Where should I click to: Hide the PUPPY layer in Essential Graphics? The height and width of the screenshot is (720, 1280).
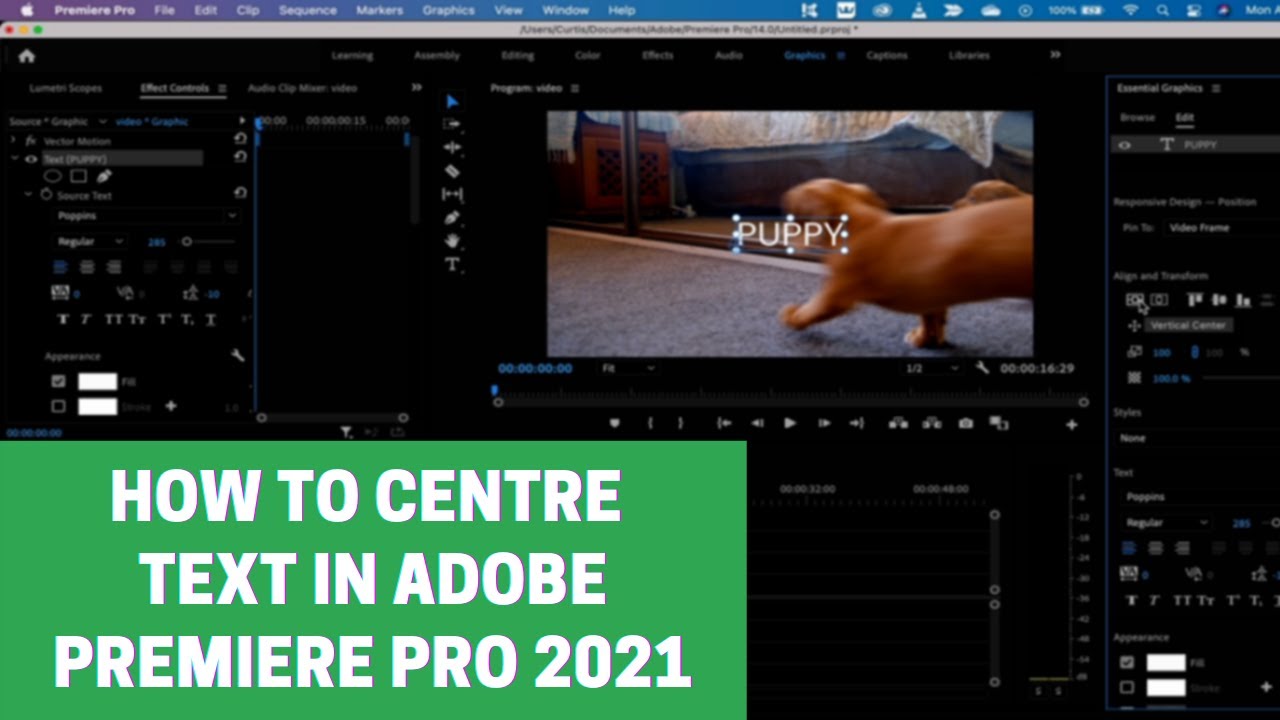[x=1125, y=145]
